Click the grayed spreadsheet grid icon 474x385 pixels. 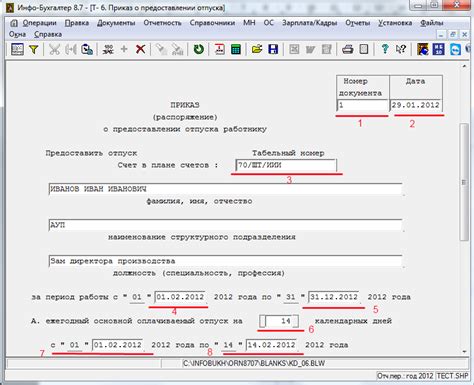(327, 50)
